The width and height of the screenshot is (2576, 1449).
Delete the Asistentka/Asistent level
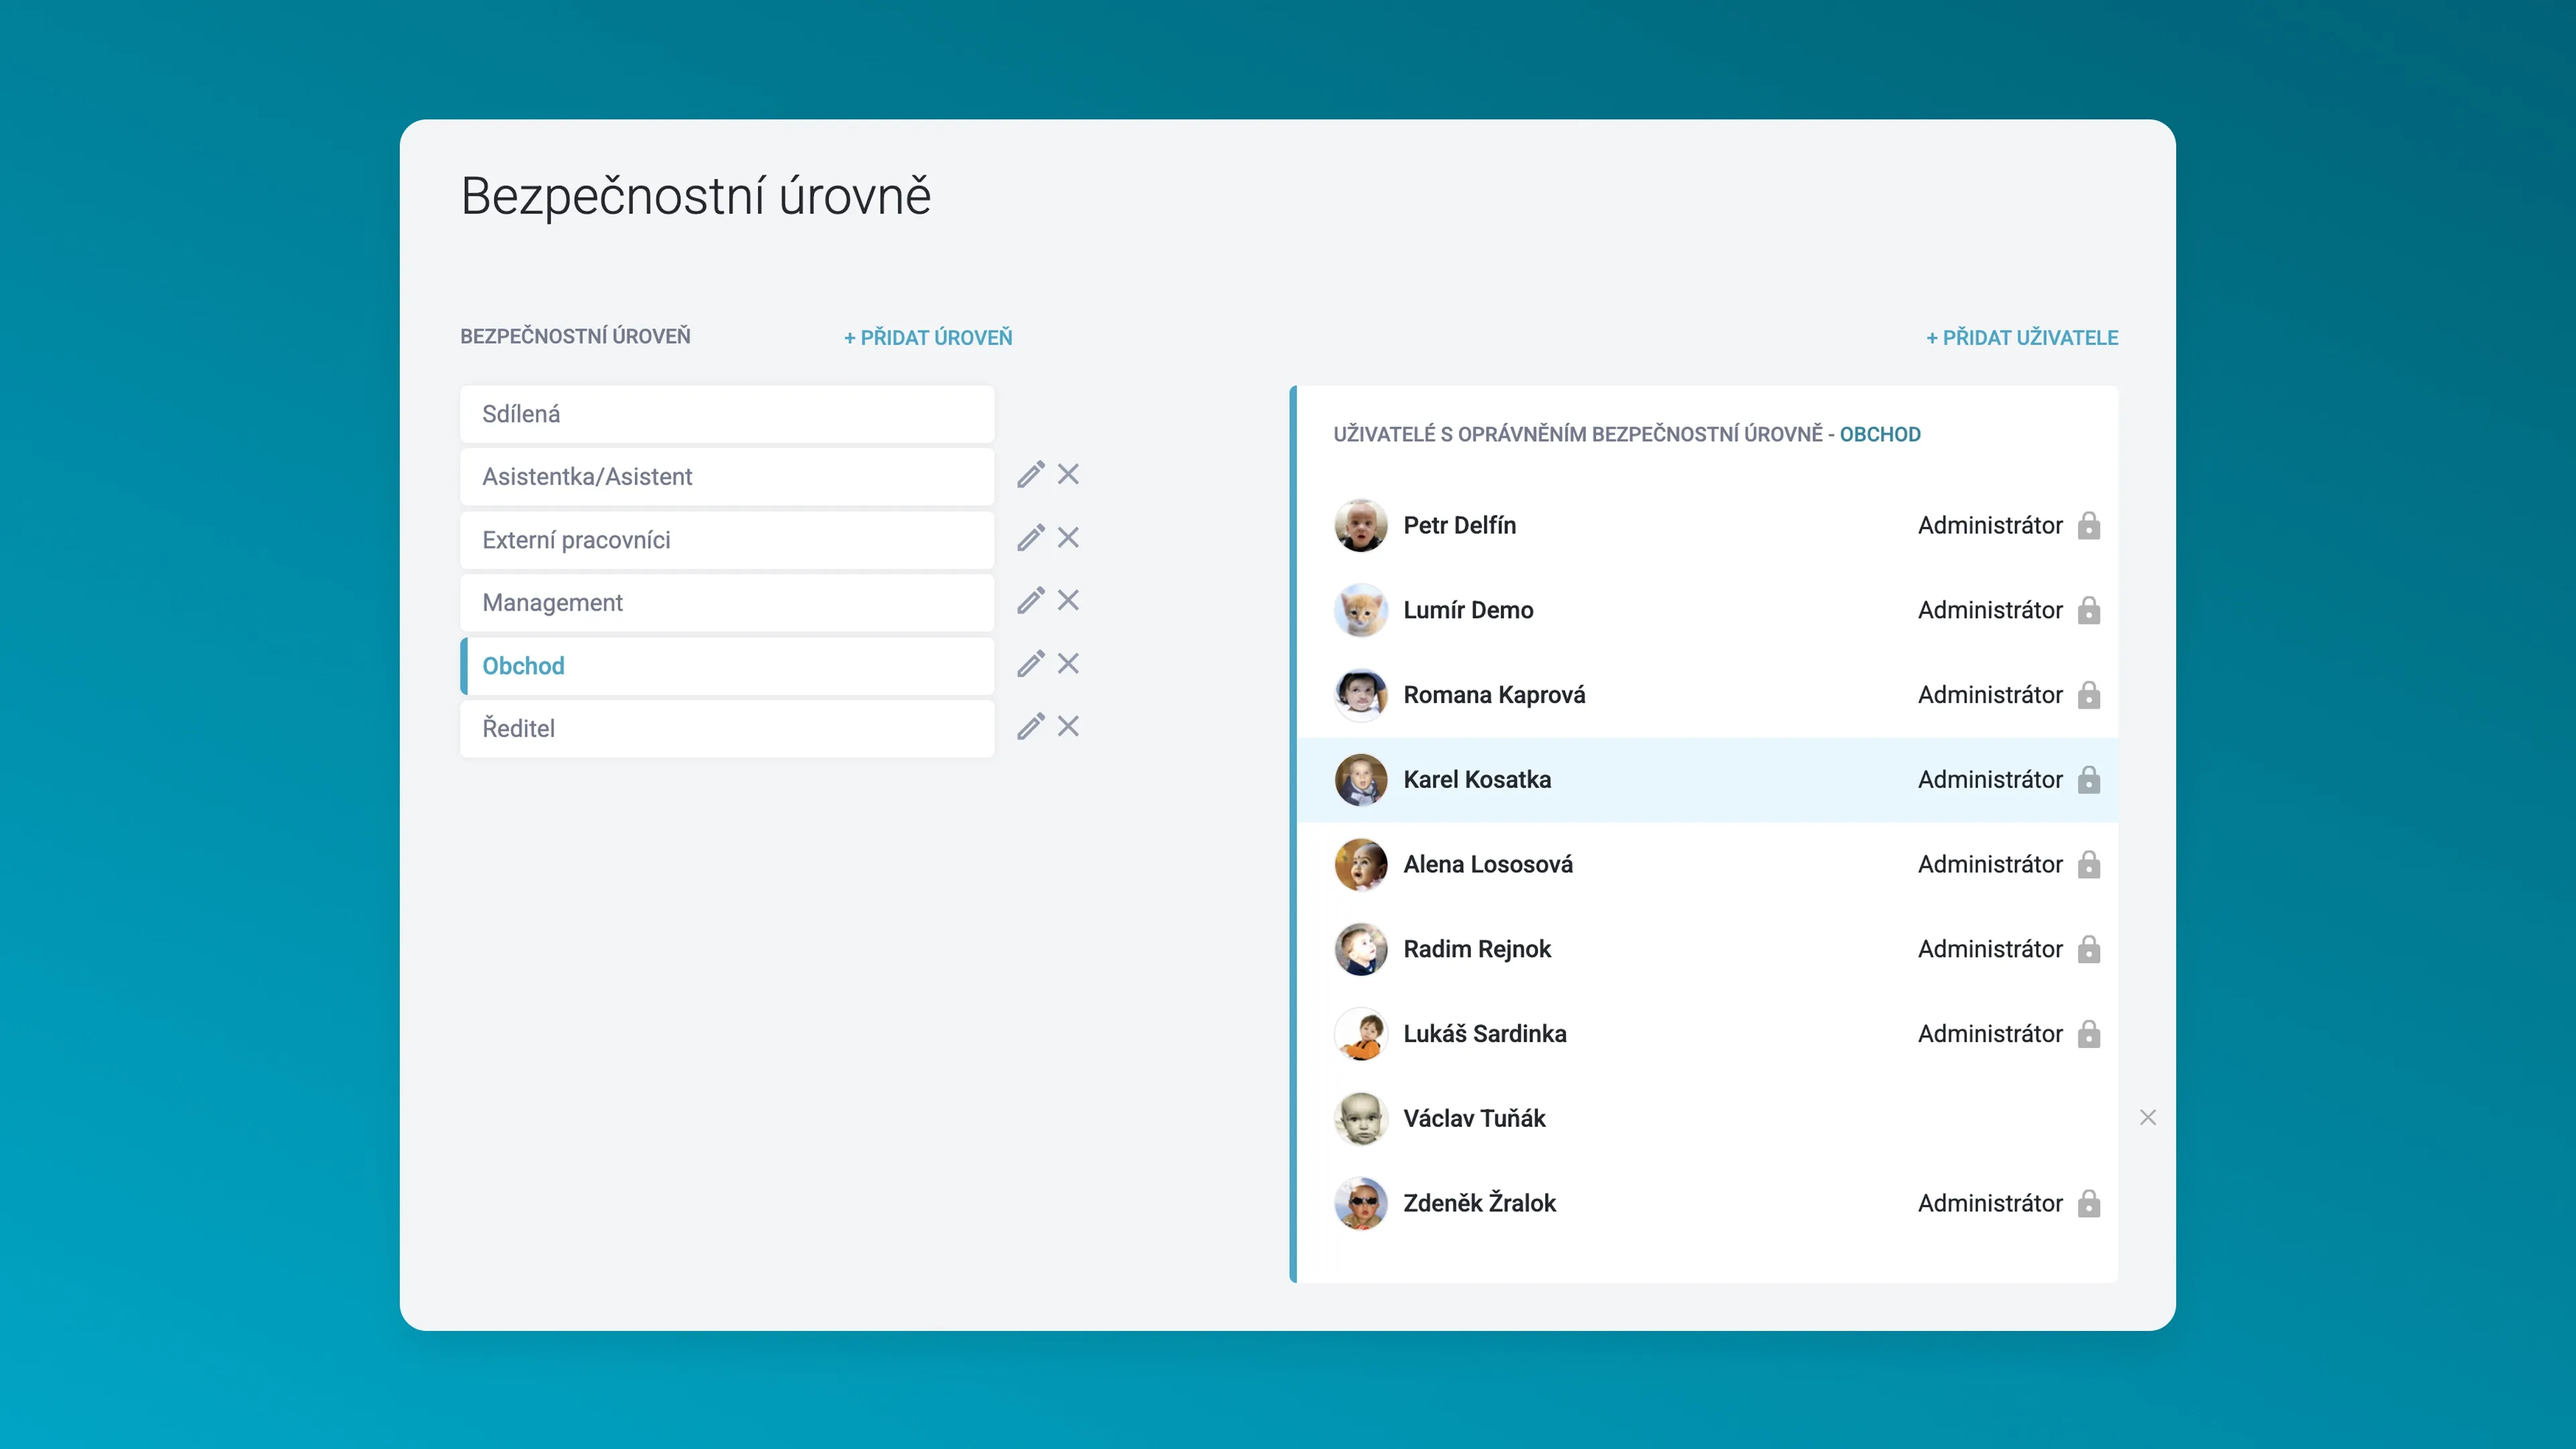1068,474
